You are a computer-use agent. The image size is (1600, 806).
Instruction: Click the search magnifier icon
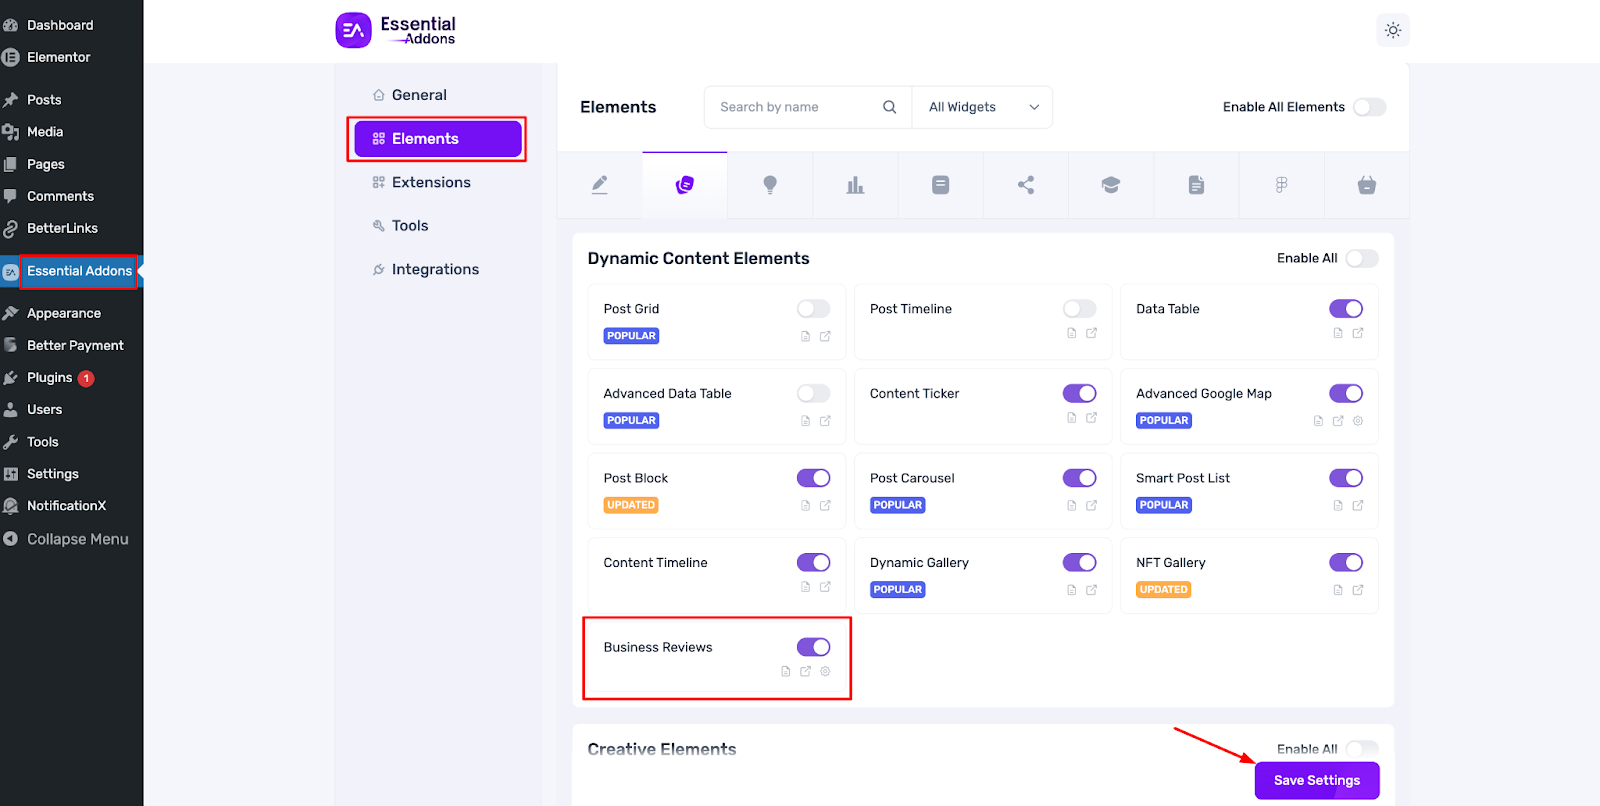click(889, 107)
